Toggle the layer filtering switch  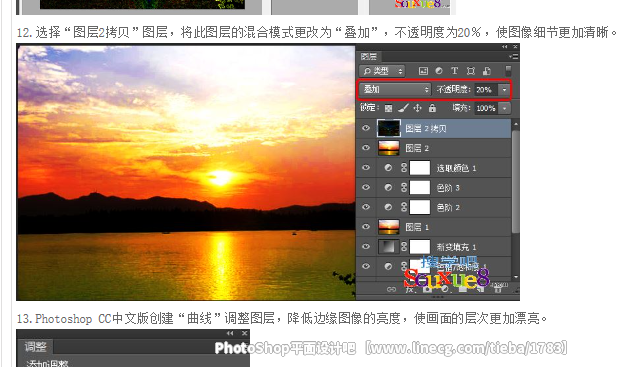(508, 71)
